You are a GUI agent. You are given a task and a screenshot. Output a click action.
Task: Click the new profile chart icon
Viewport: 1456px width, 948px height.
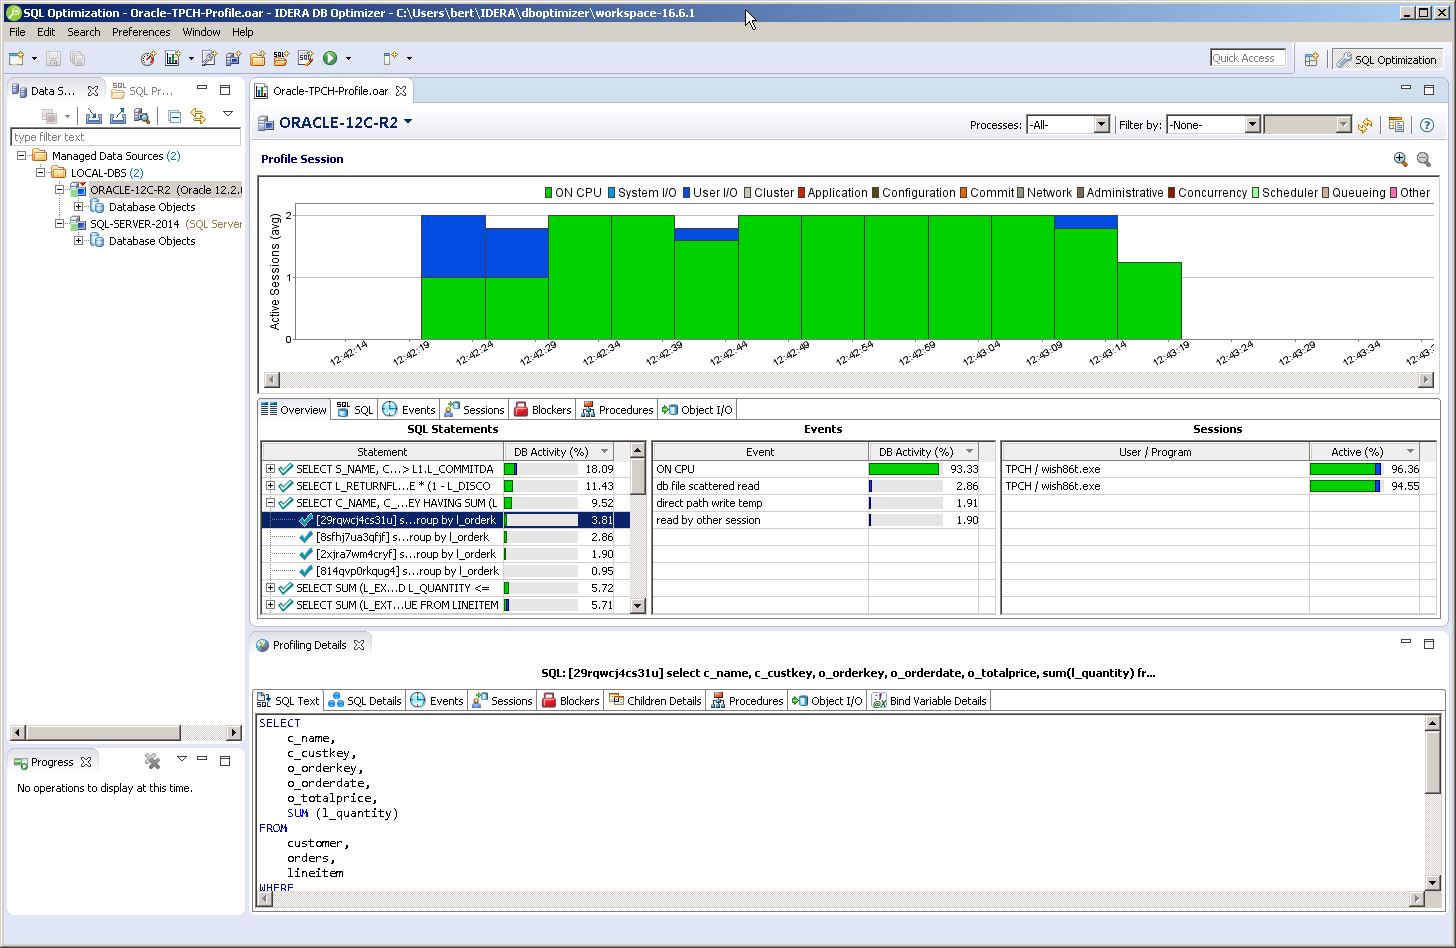point(172,59)
